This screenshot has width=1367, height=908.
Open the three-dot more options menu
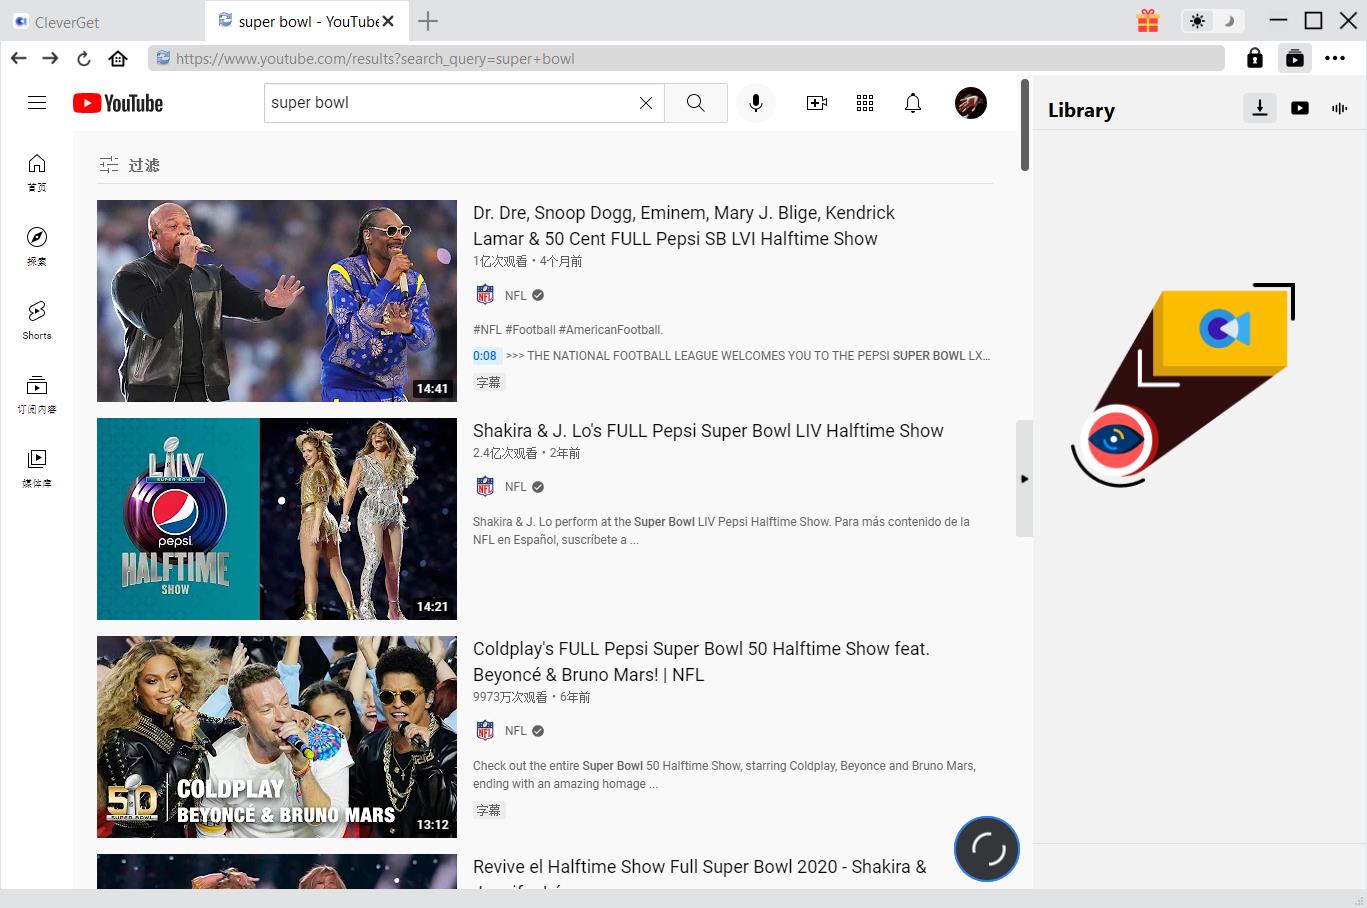click(x=1335, y=59)
